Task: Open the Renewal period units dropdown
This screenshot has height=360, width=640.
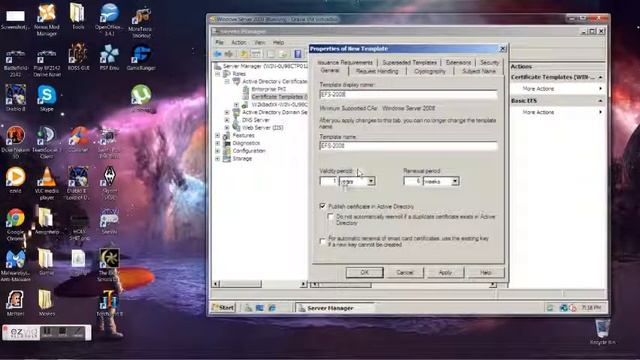Action: pyautogui.click(x=455, y=181)
